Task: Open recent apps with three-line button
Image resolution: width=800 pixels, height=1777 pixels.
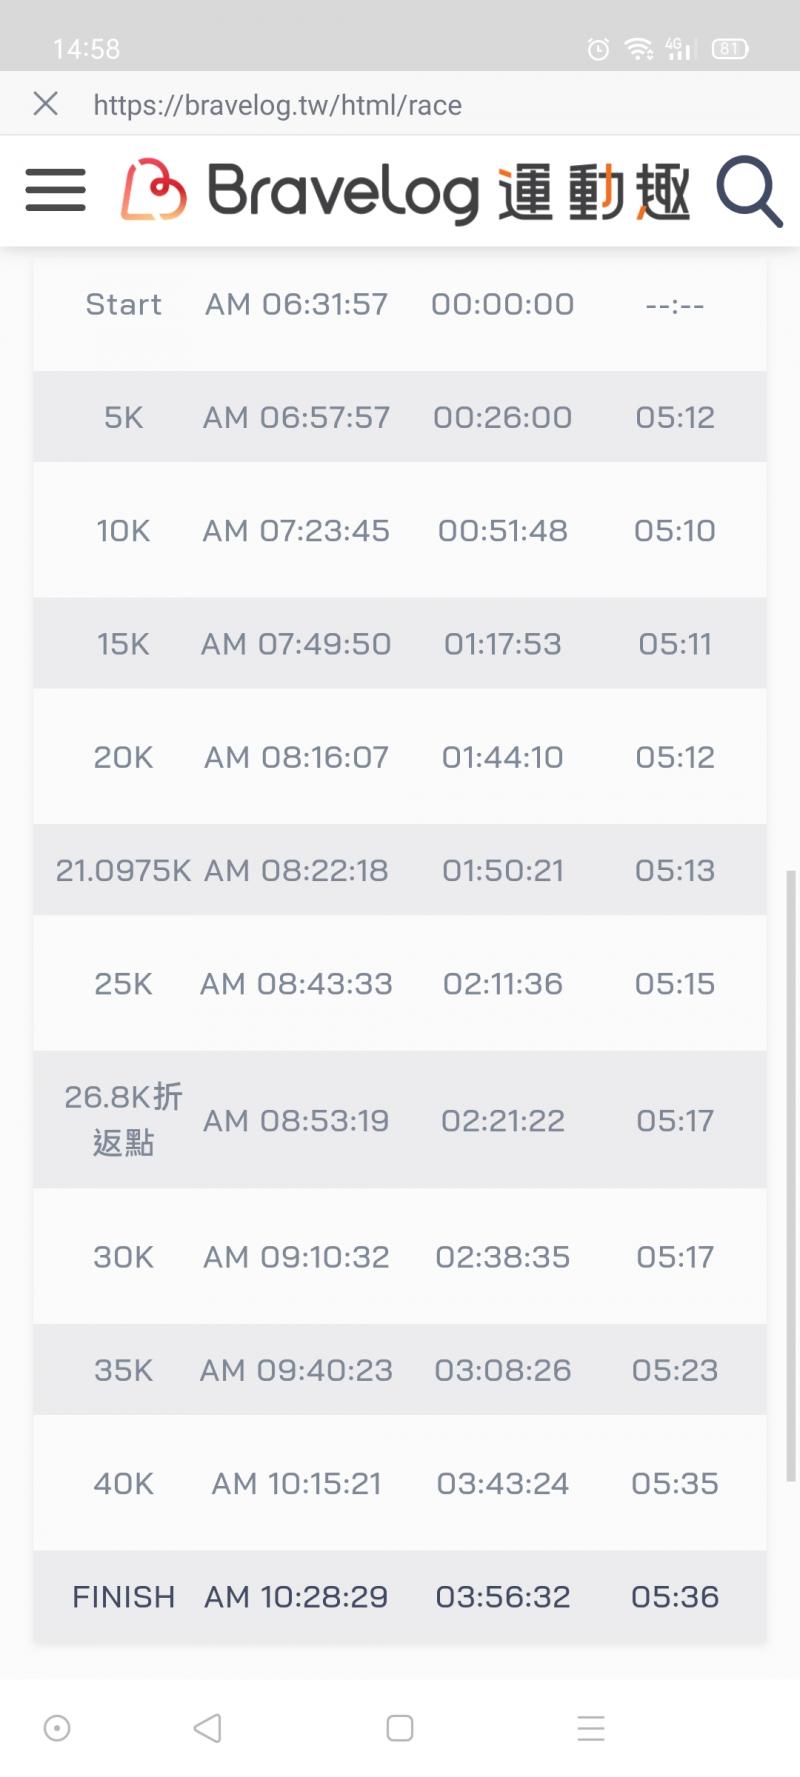Action: pos(591,1728)
